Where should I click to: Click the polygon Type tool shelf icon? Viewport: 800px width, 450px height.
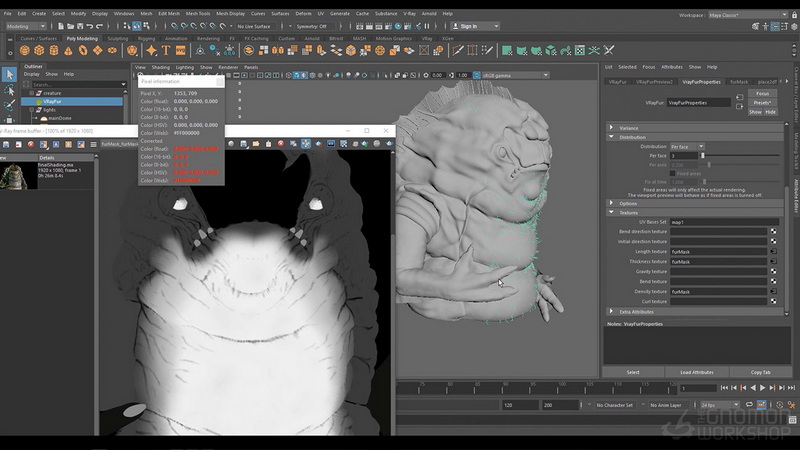tap(166, 51)
